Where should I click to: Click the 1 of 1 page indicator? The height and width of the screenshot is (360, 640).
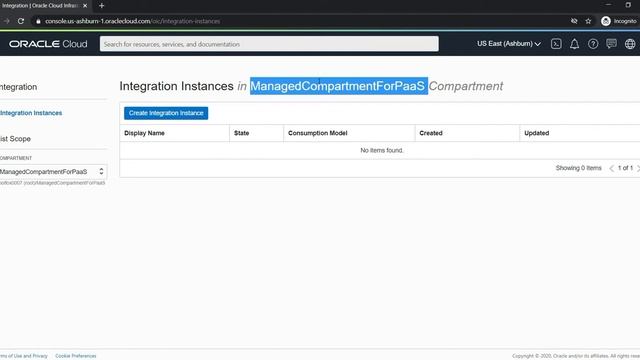625,168
